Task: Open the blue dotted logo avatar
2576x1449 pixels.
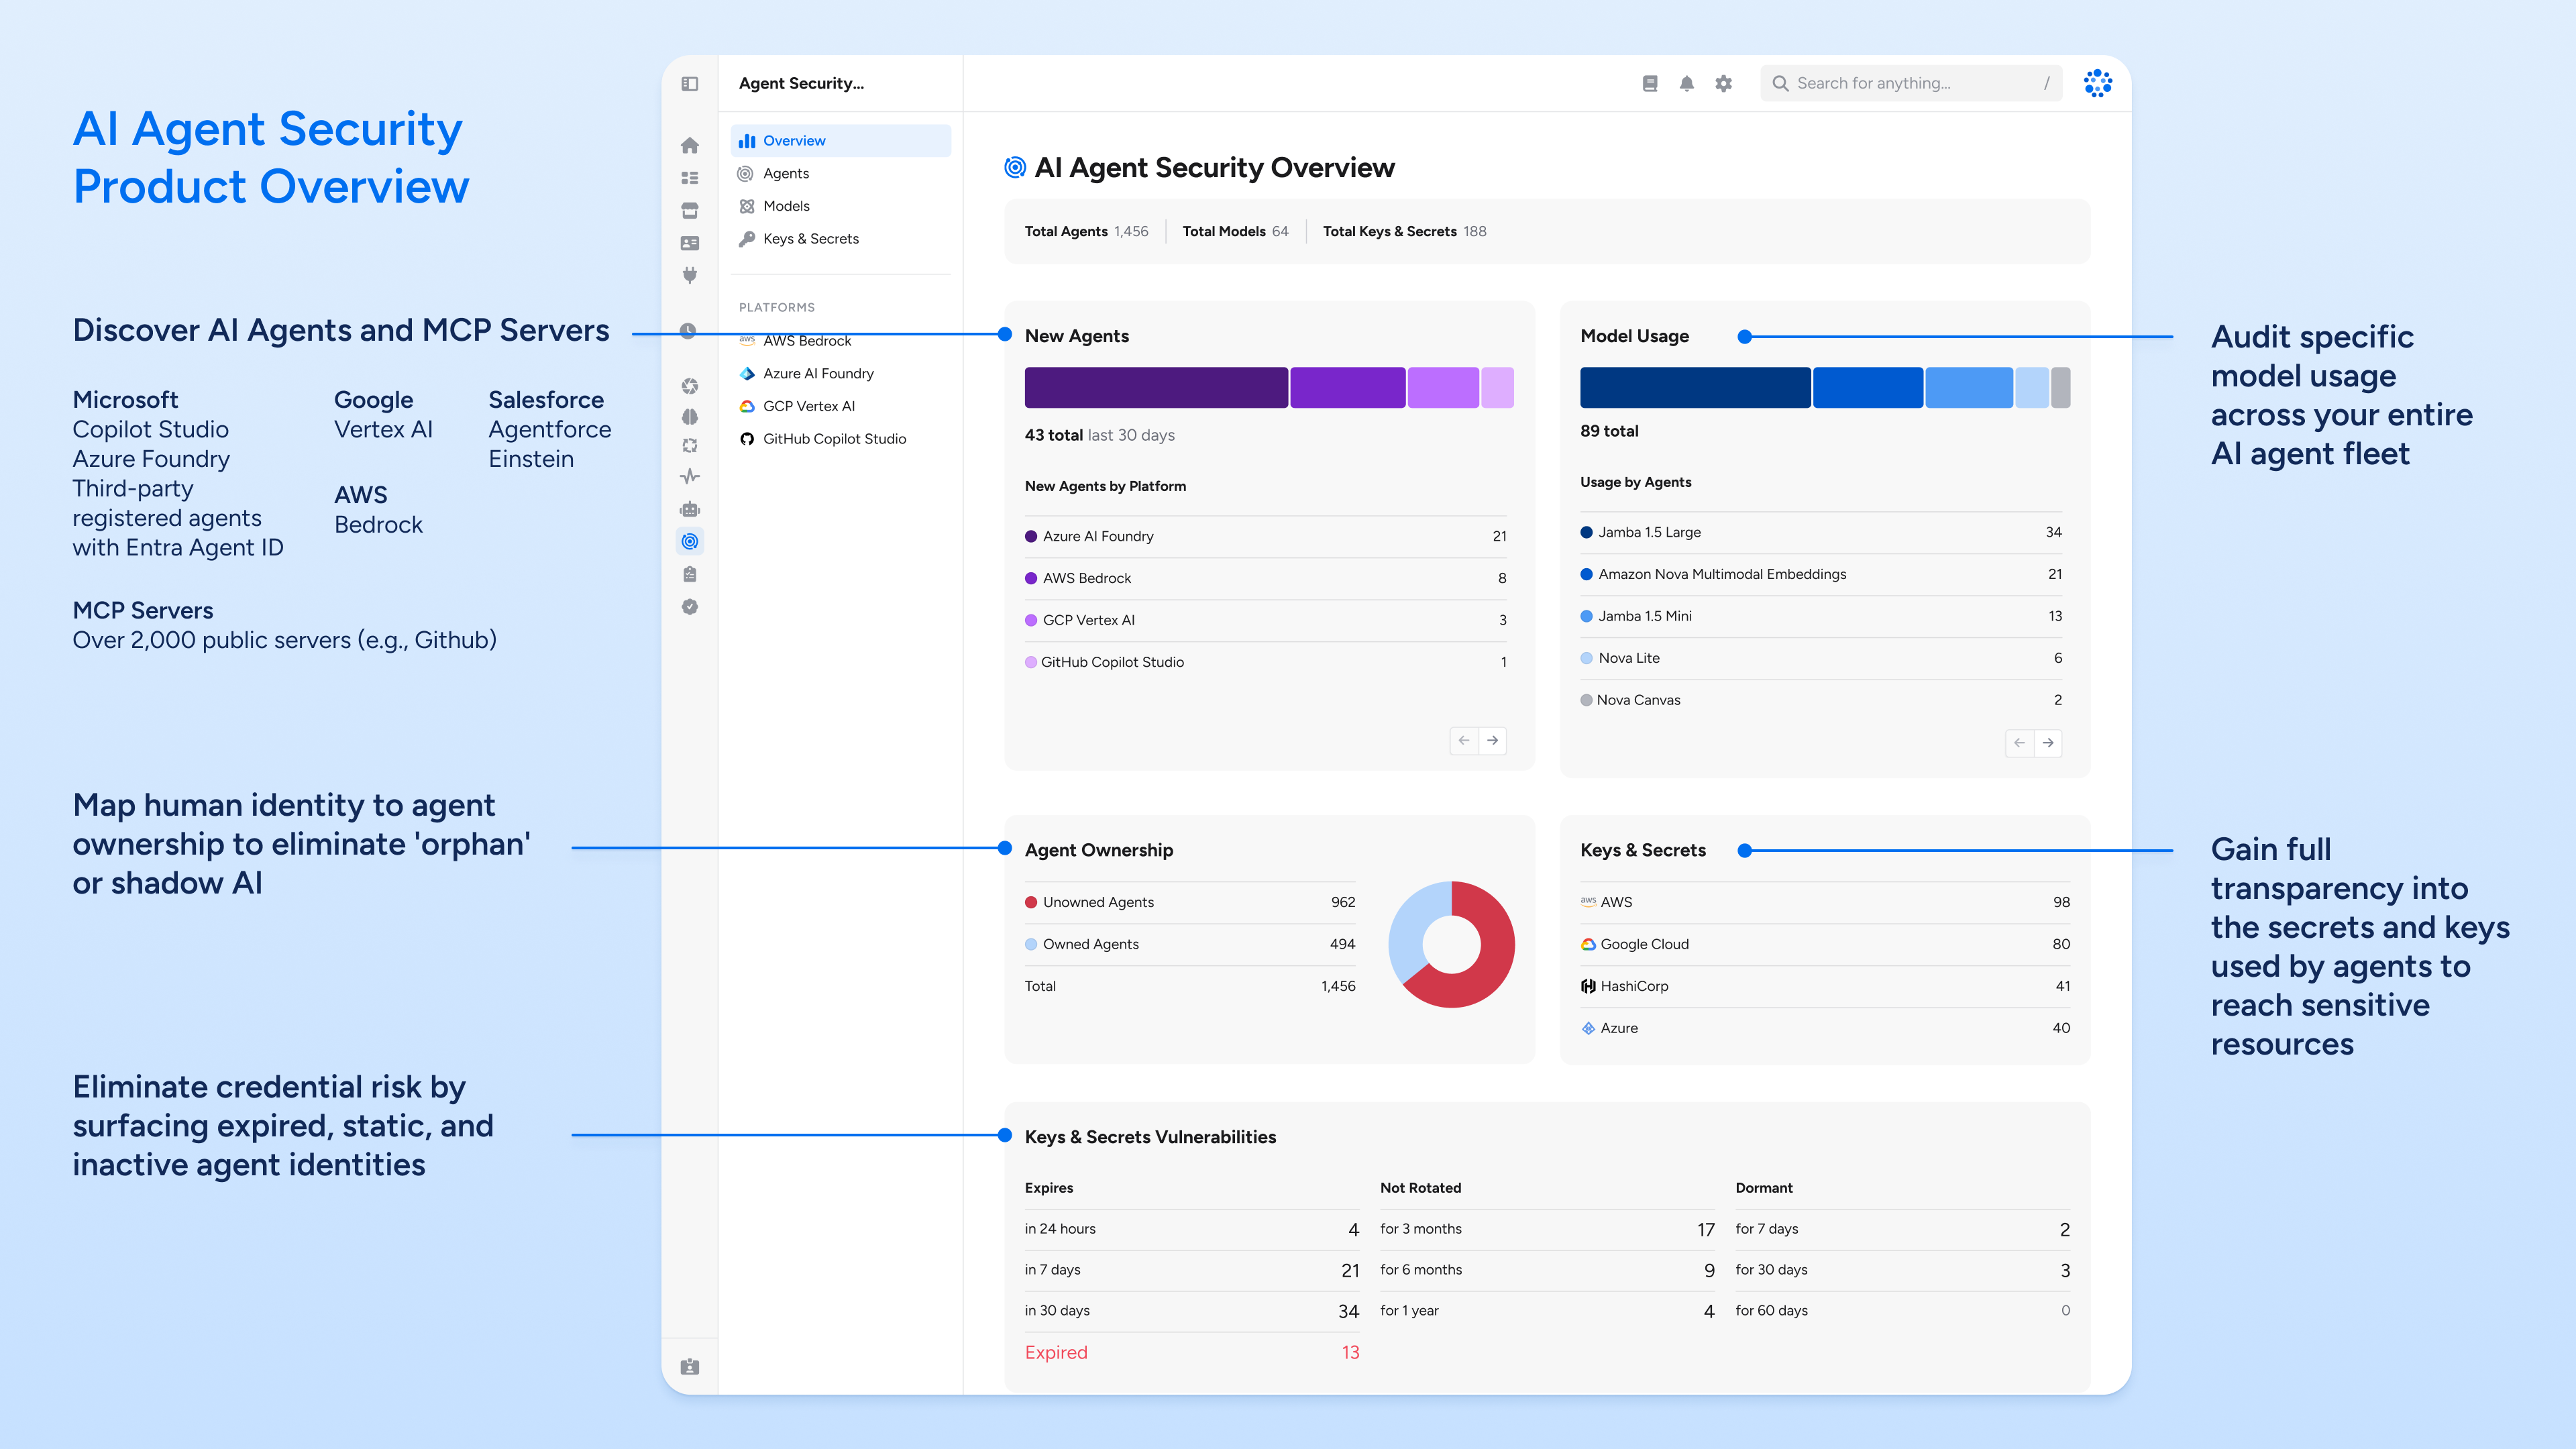Action: pos(2097,84)
